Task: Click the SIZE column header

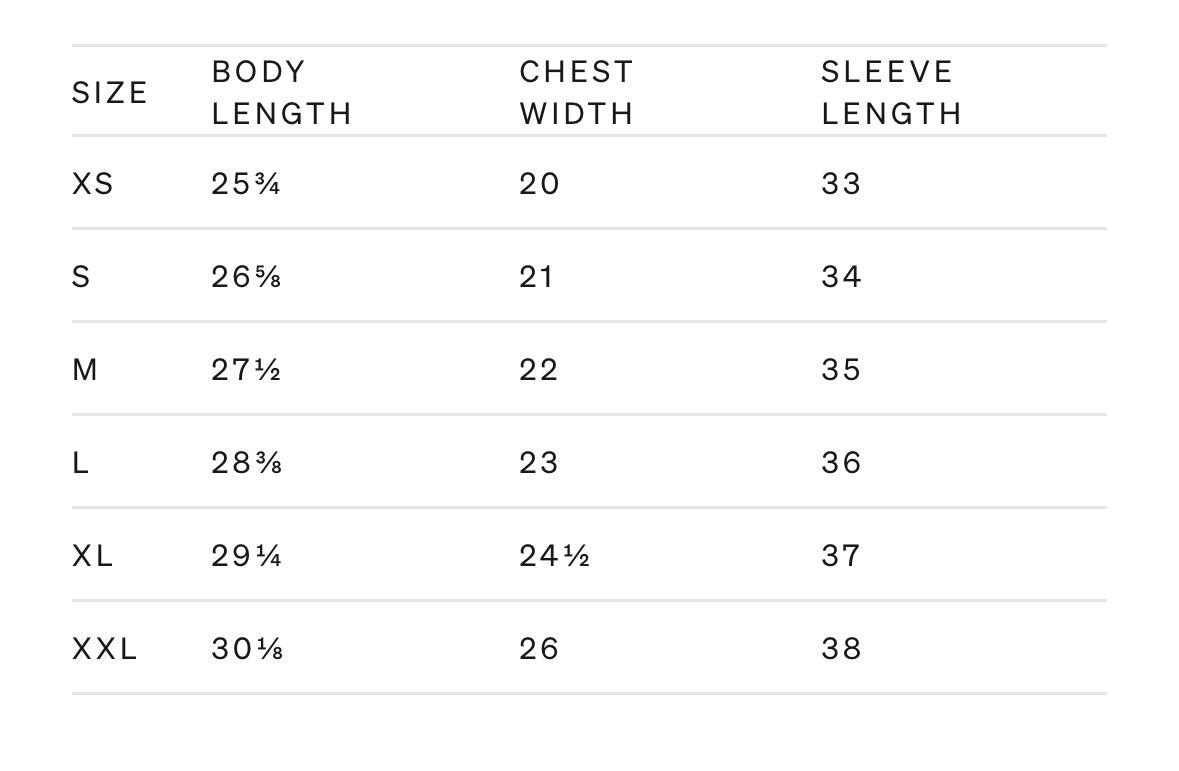Action: 110,93
